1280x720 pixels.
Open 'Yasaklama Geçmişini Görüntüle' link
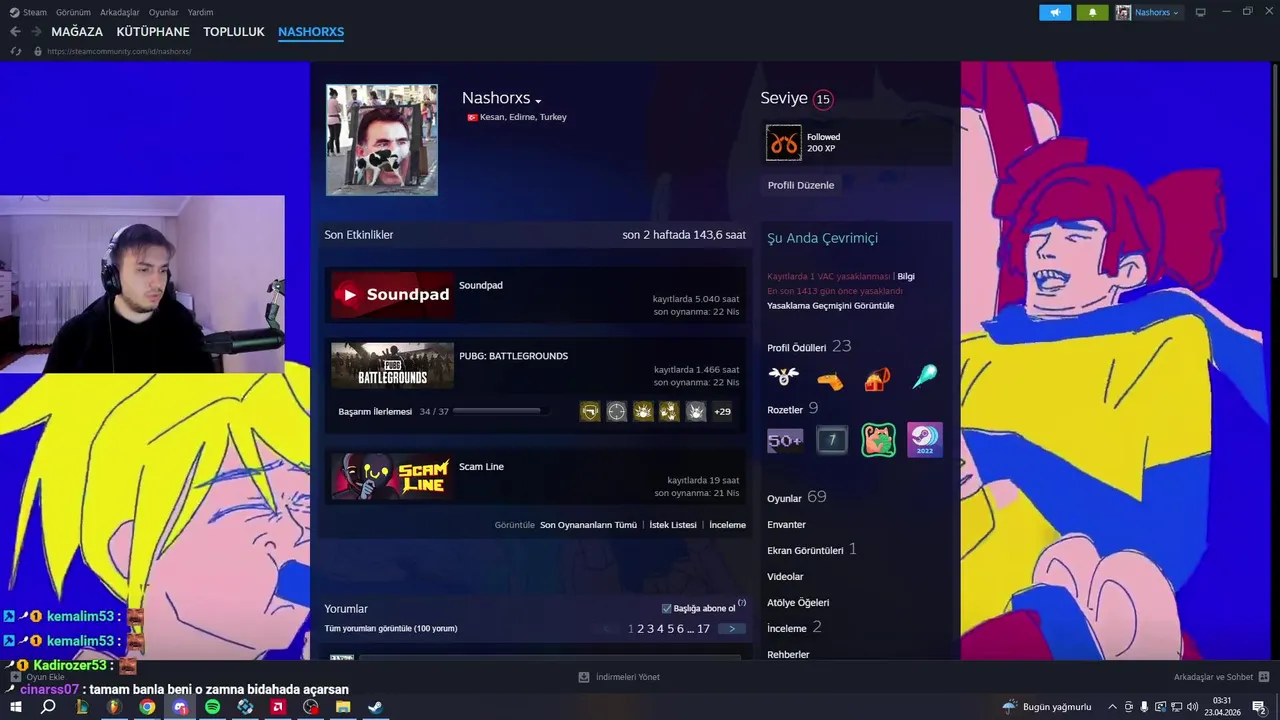tap(830, 306)
